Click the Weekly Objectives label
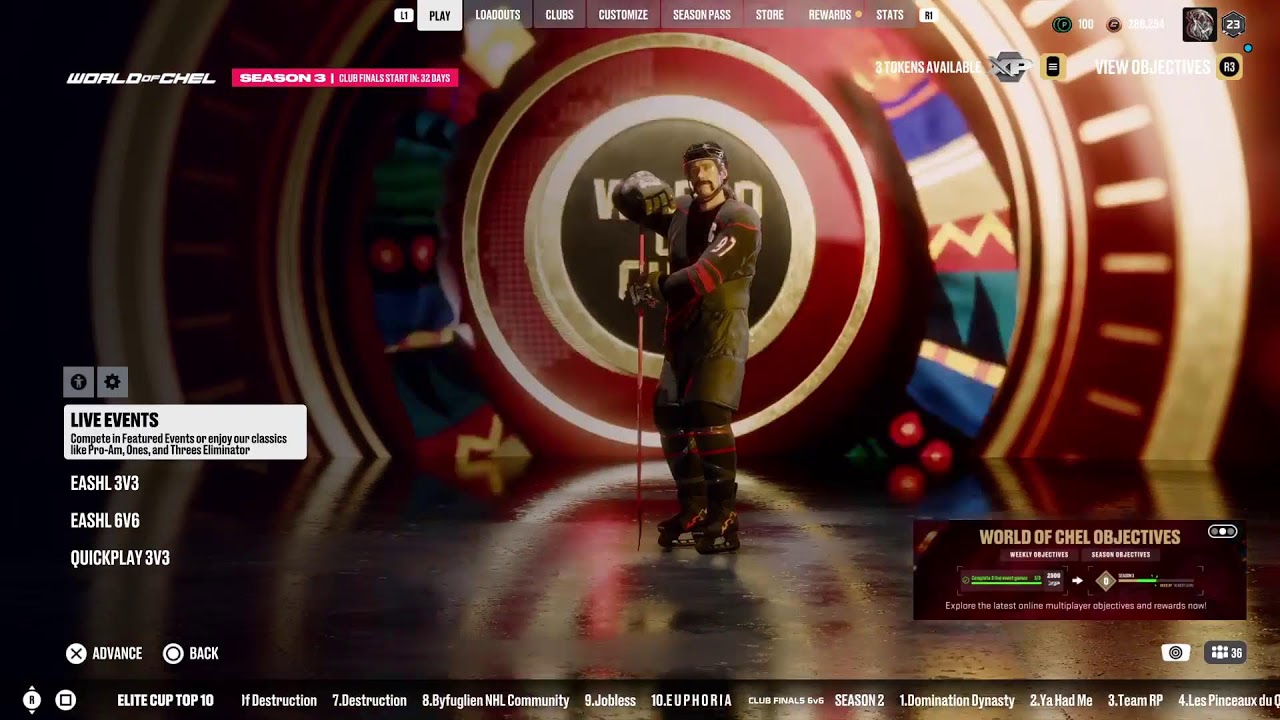1280x720 pixels. click(x=1039, y=555)
